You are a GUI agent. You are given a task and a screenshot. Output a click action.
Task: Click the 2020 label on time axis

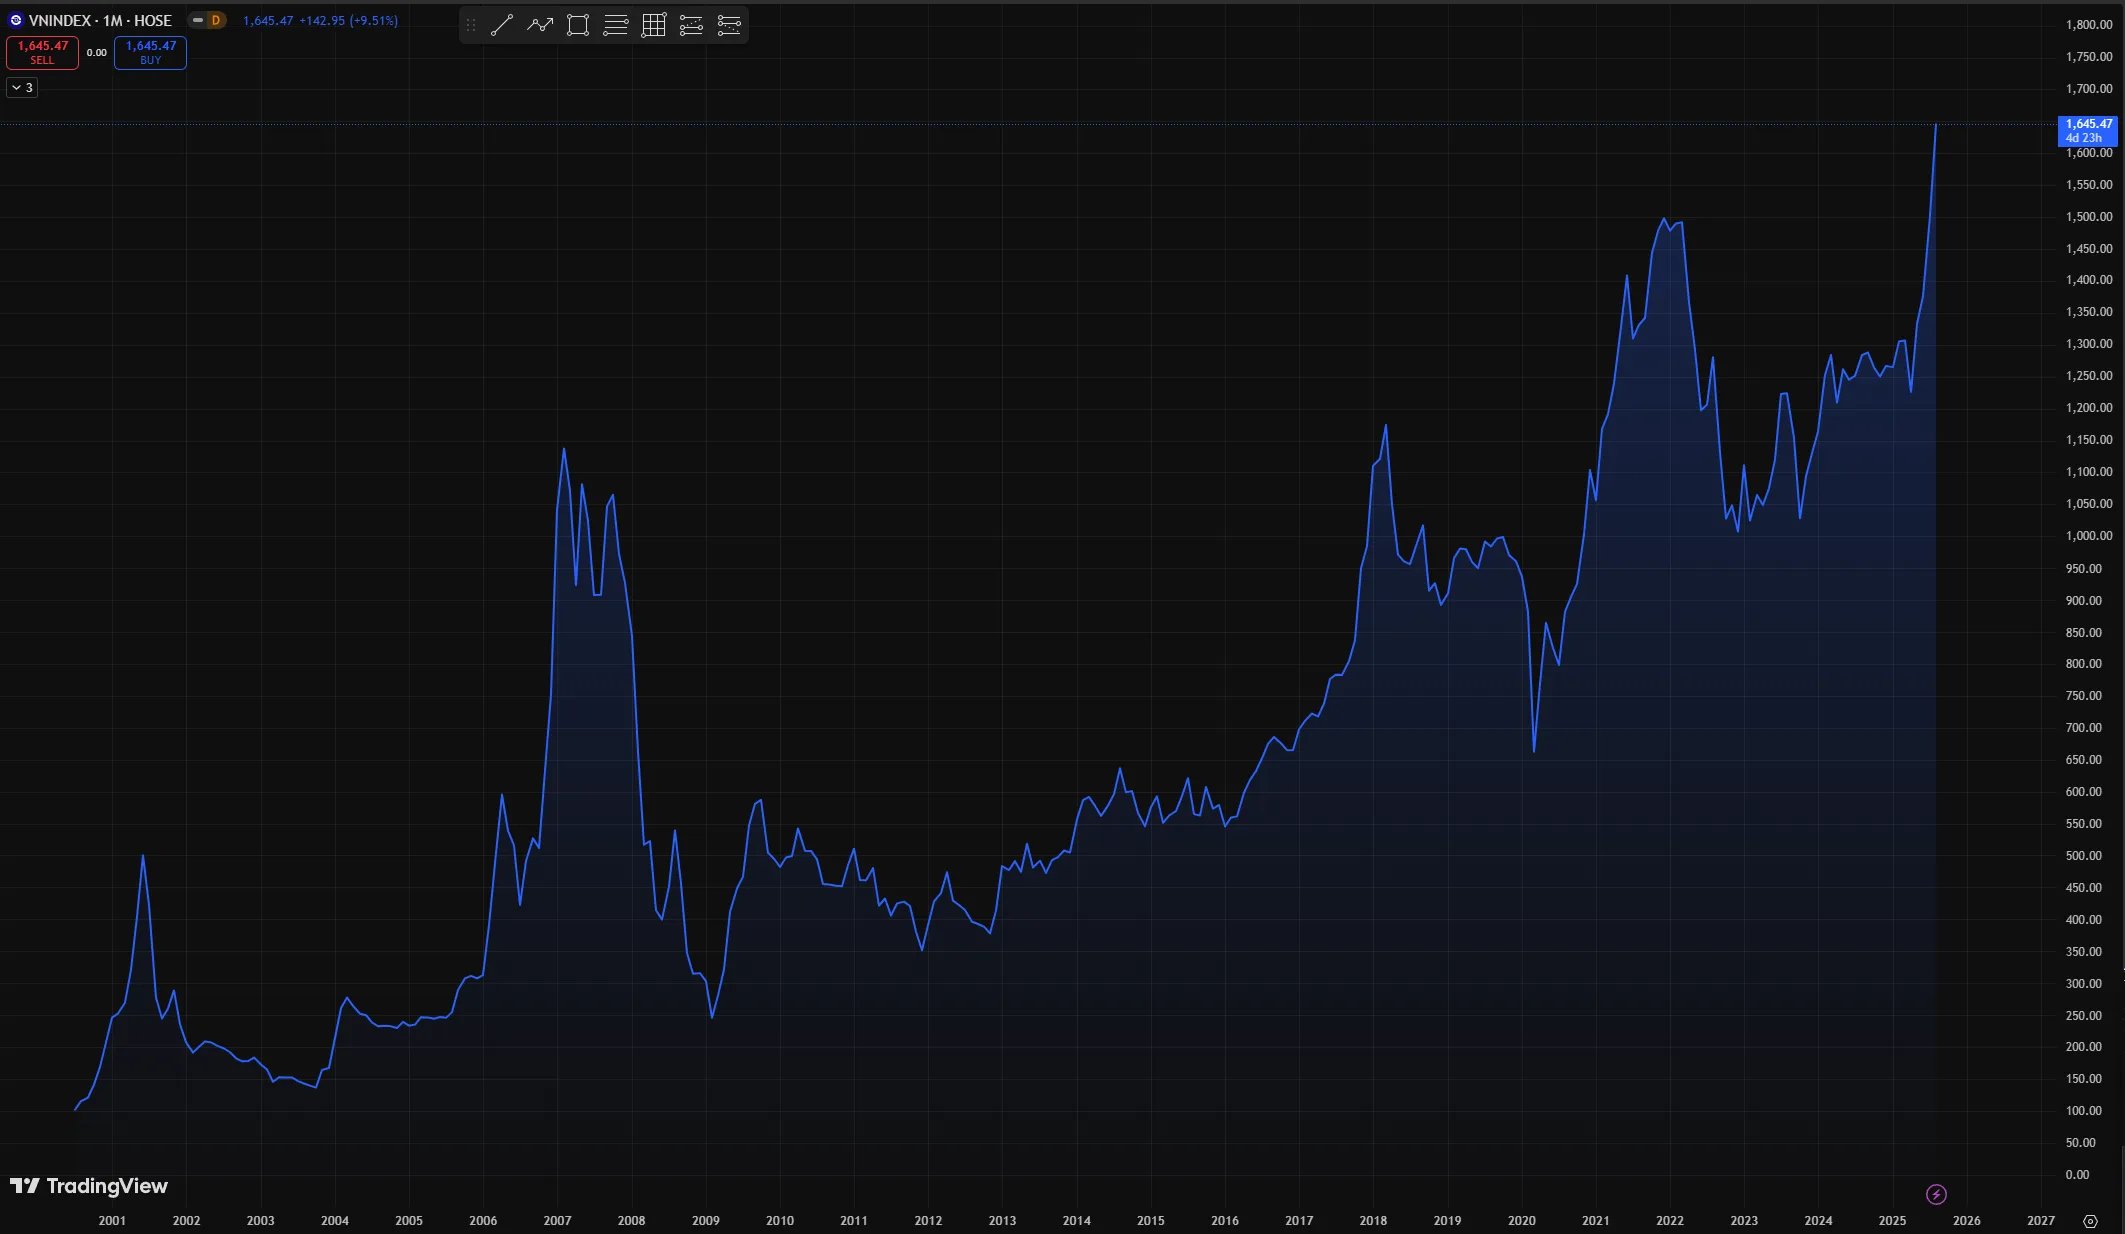1521,1221
